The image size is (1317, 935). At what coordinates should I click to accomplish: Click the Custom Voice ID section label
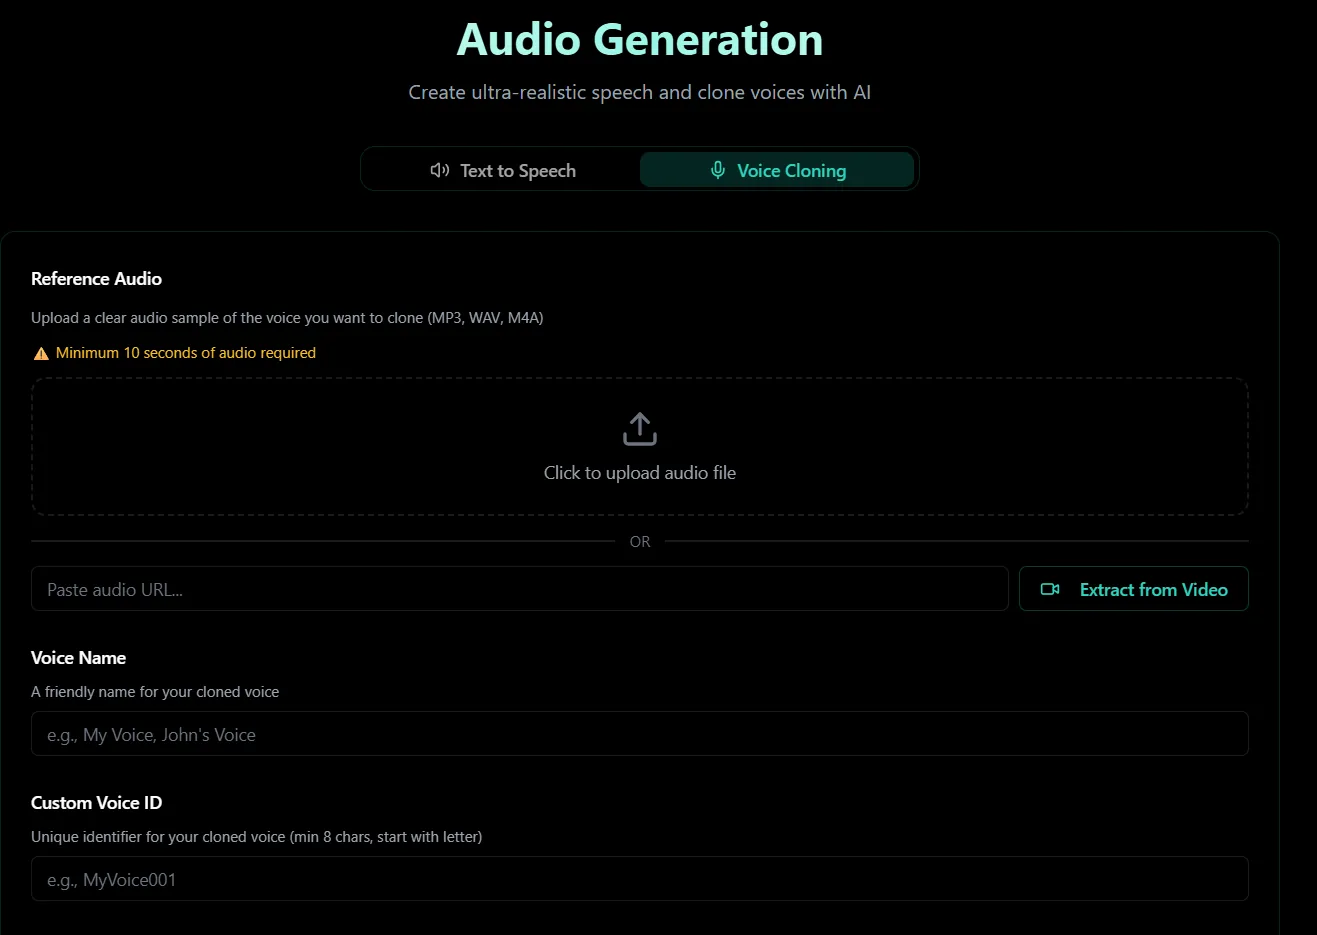96,803
